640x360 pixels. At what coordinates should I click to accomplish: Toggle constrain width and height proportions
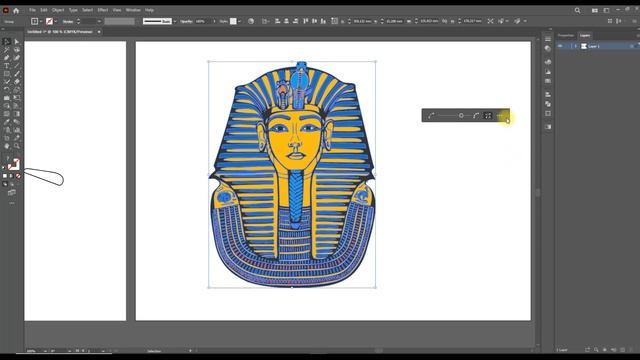pyautogui.click(x=444, y=21)
